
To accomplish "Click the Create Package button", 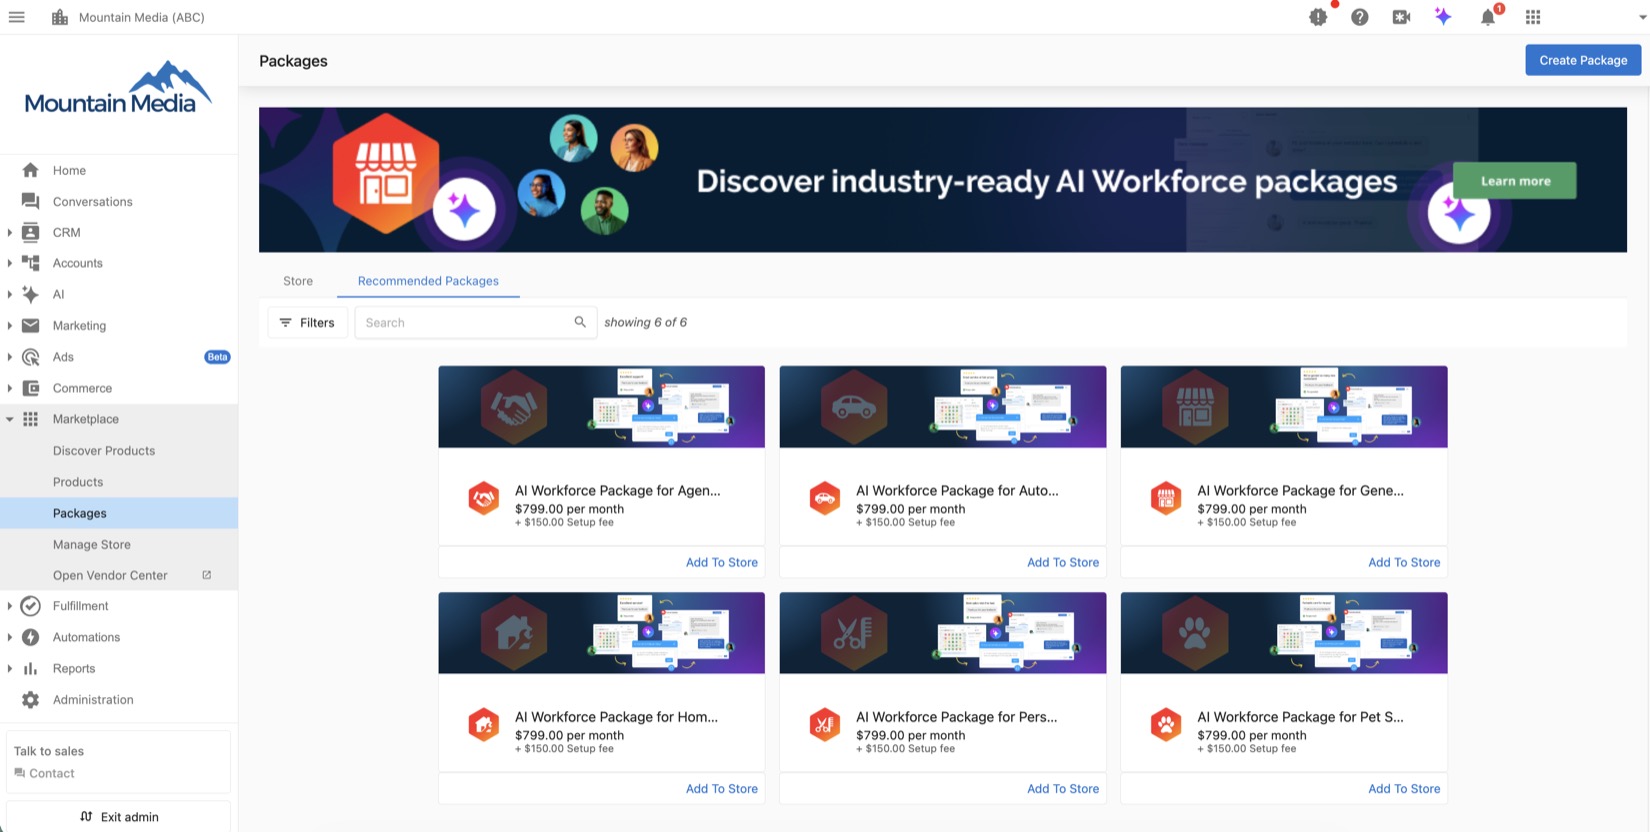I will [1583, 60].
